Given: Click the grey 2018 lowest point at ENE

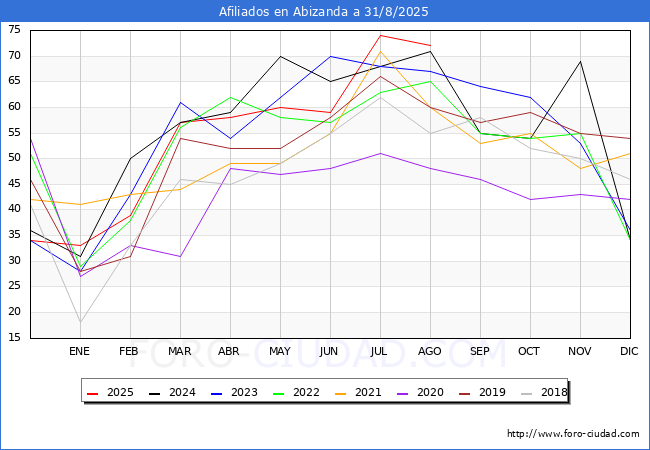Looking at the screenshot, I should pyautogui.click(x=80, y=323).
